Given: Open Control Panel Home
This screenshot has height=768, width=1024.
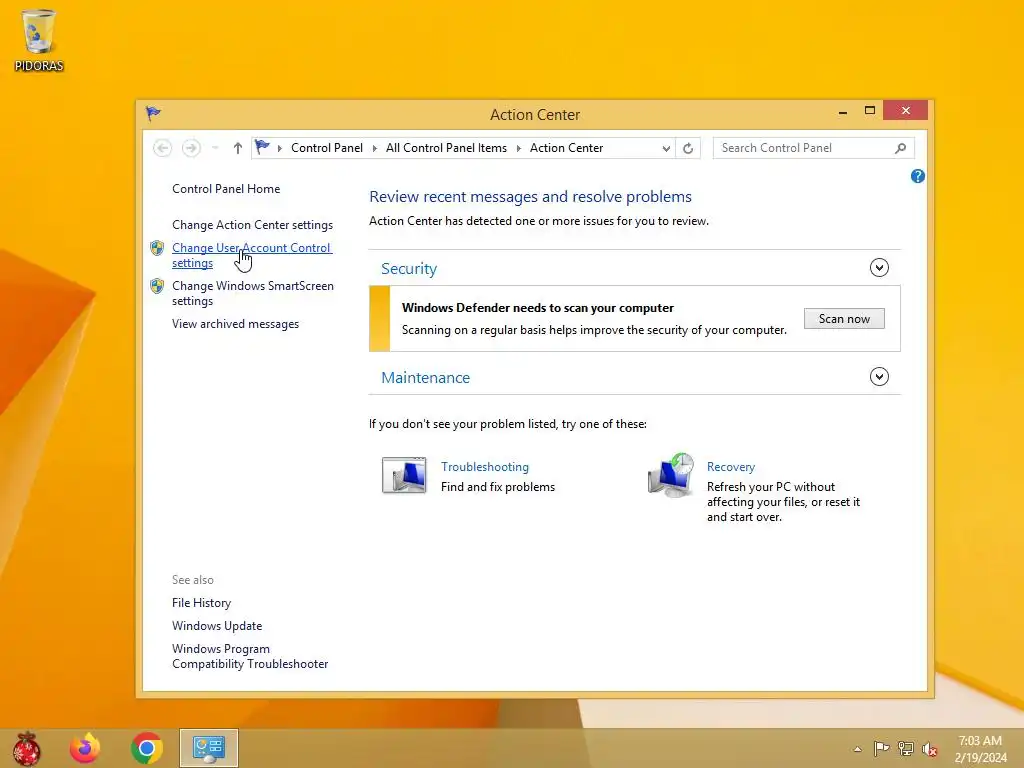Looking at the screenshot, I should [x=226, y=189].
